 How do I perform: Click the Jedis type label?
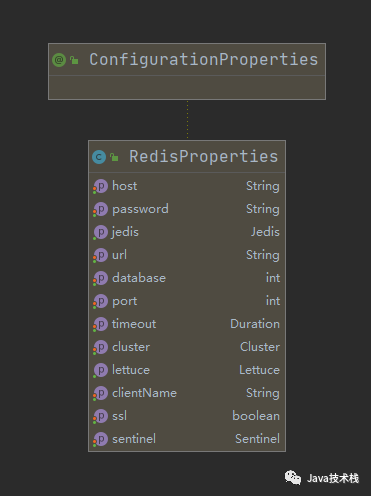coord(265,232)
